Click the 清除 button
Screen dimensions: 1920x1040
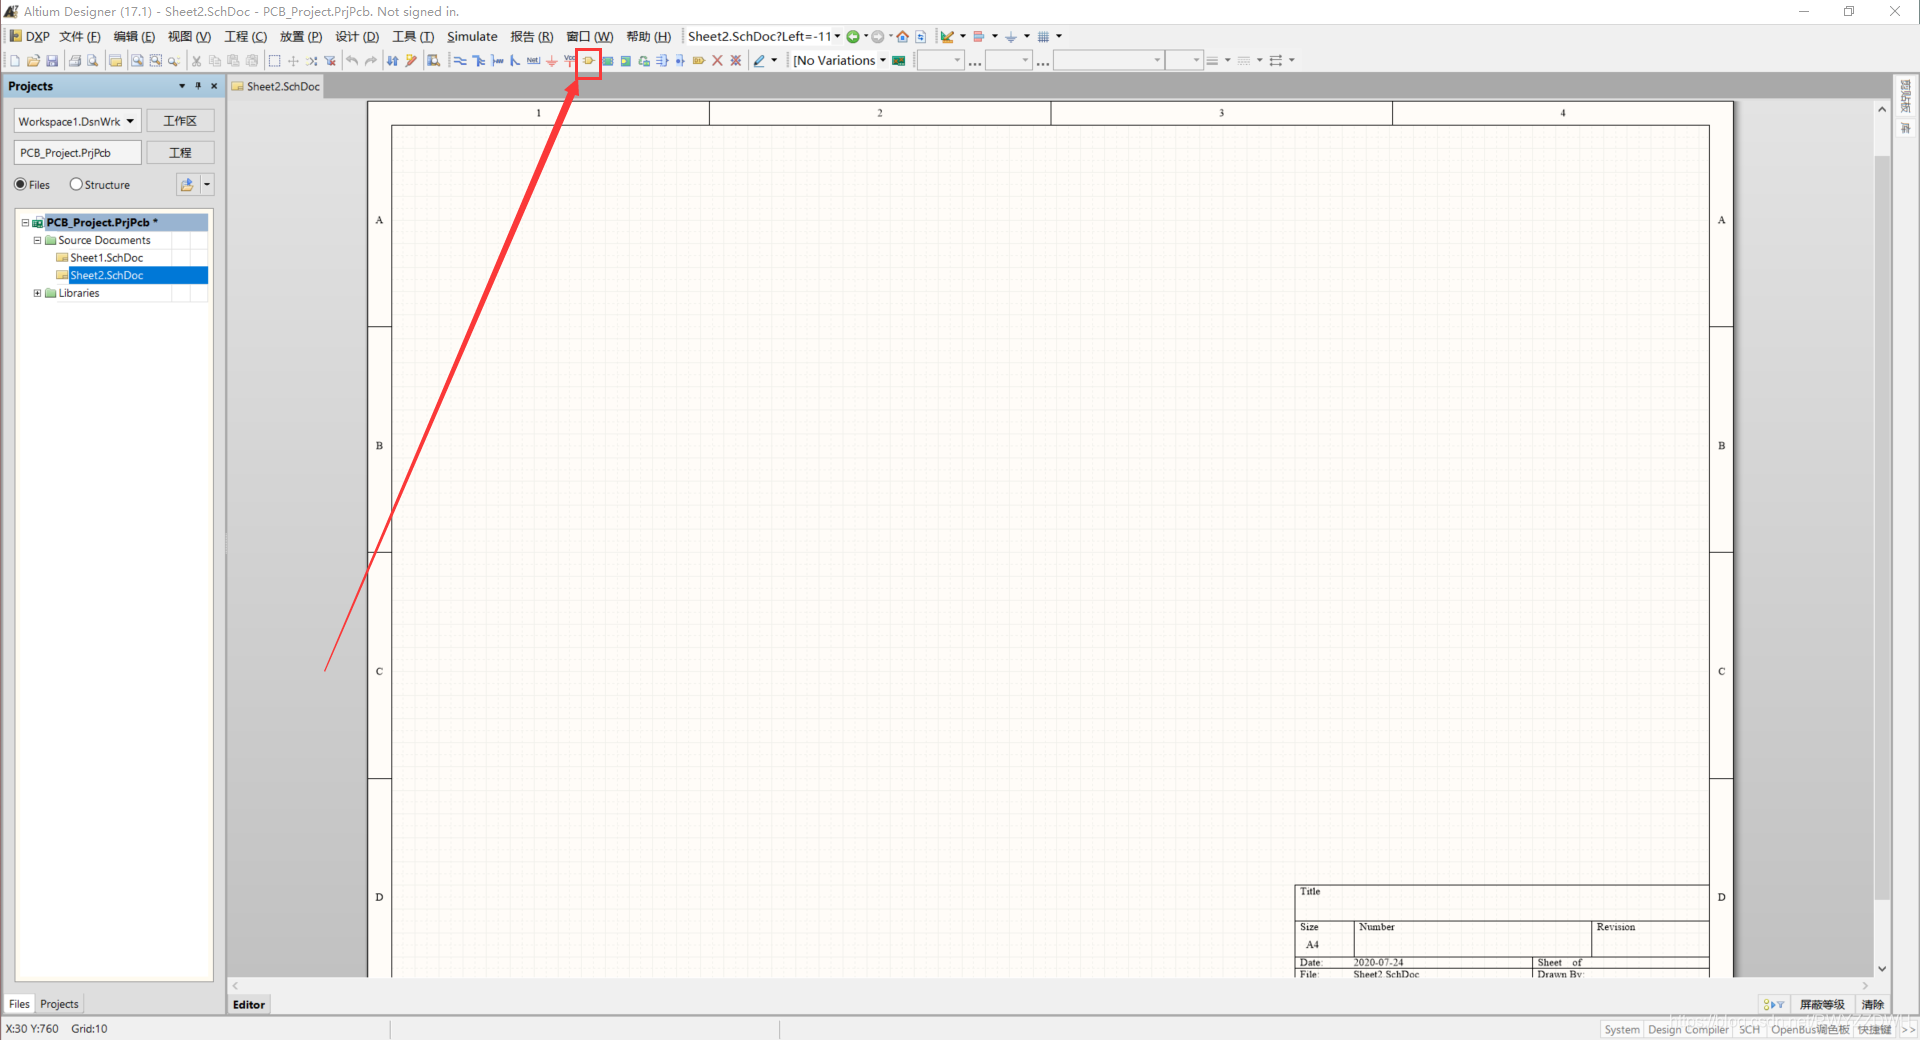pos(1873,1004)
